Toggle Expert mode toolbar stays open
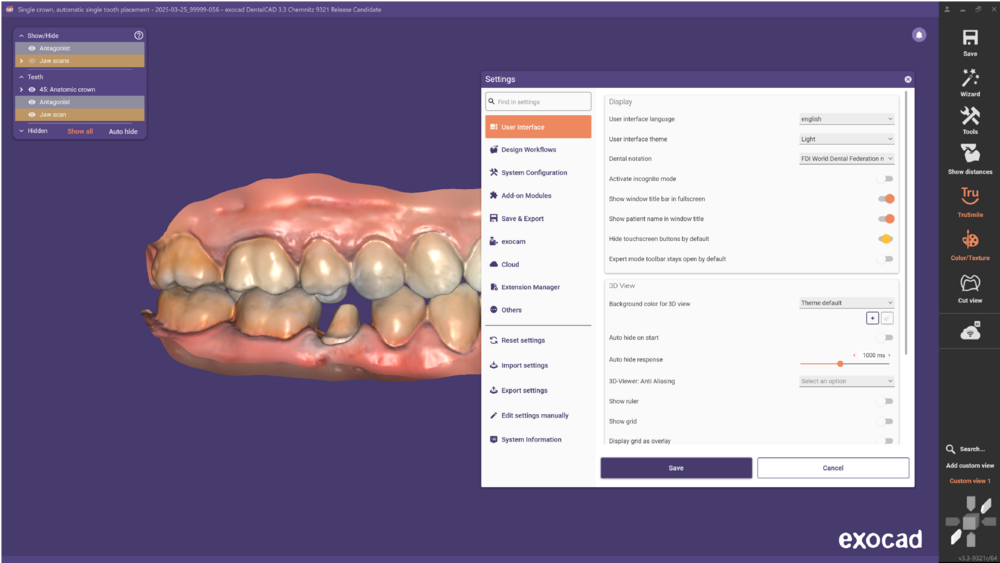Image resolution: width=1000 pixels, height=563 pixels. [885, 259]
